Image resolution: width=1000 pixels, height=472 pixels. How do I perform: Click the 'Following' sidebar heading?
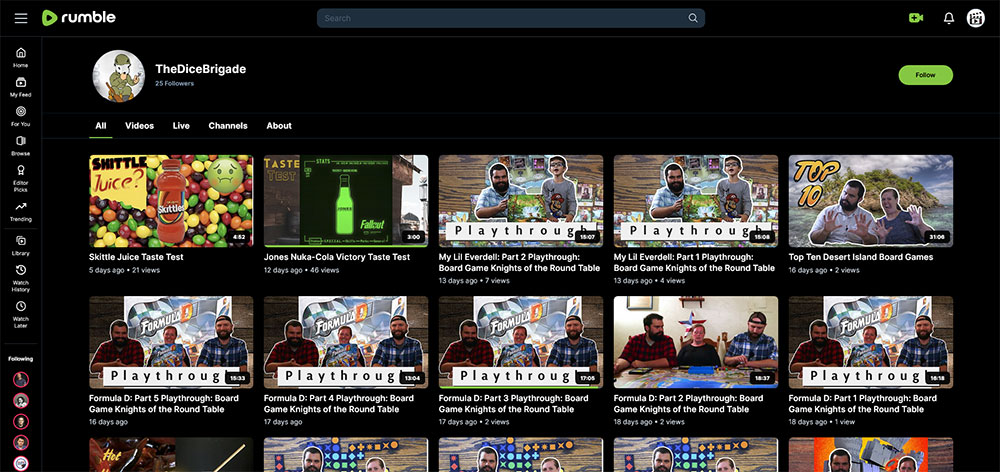tap(20, 359)
